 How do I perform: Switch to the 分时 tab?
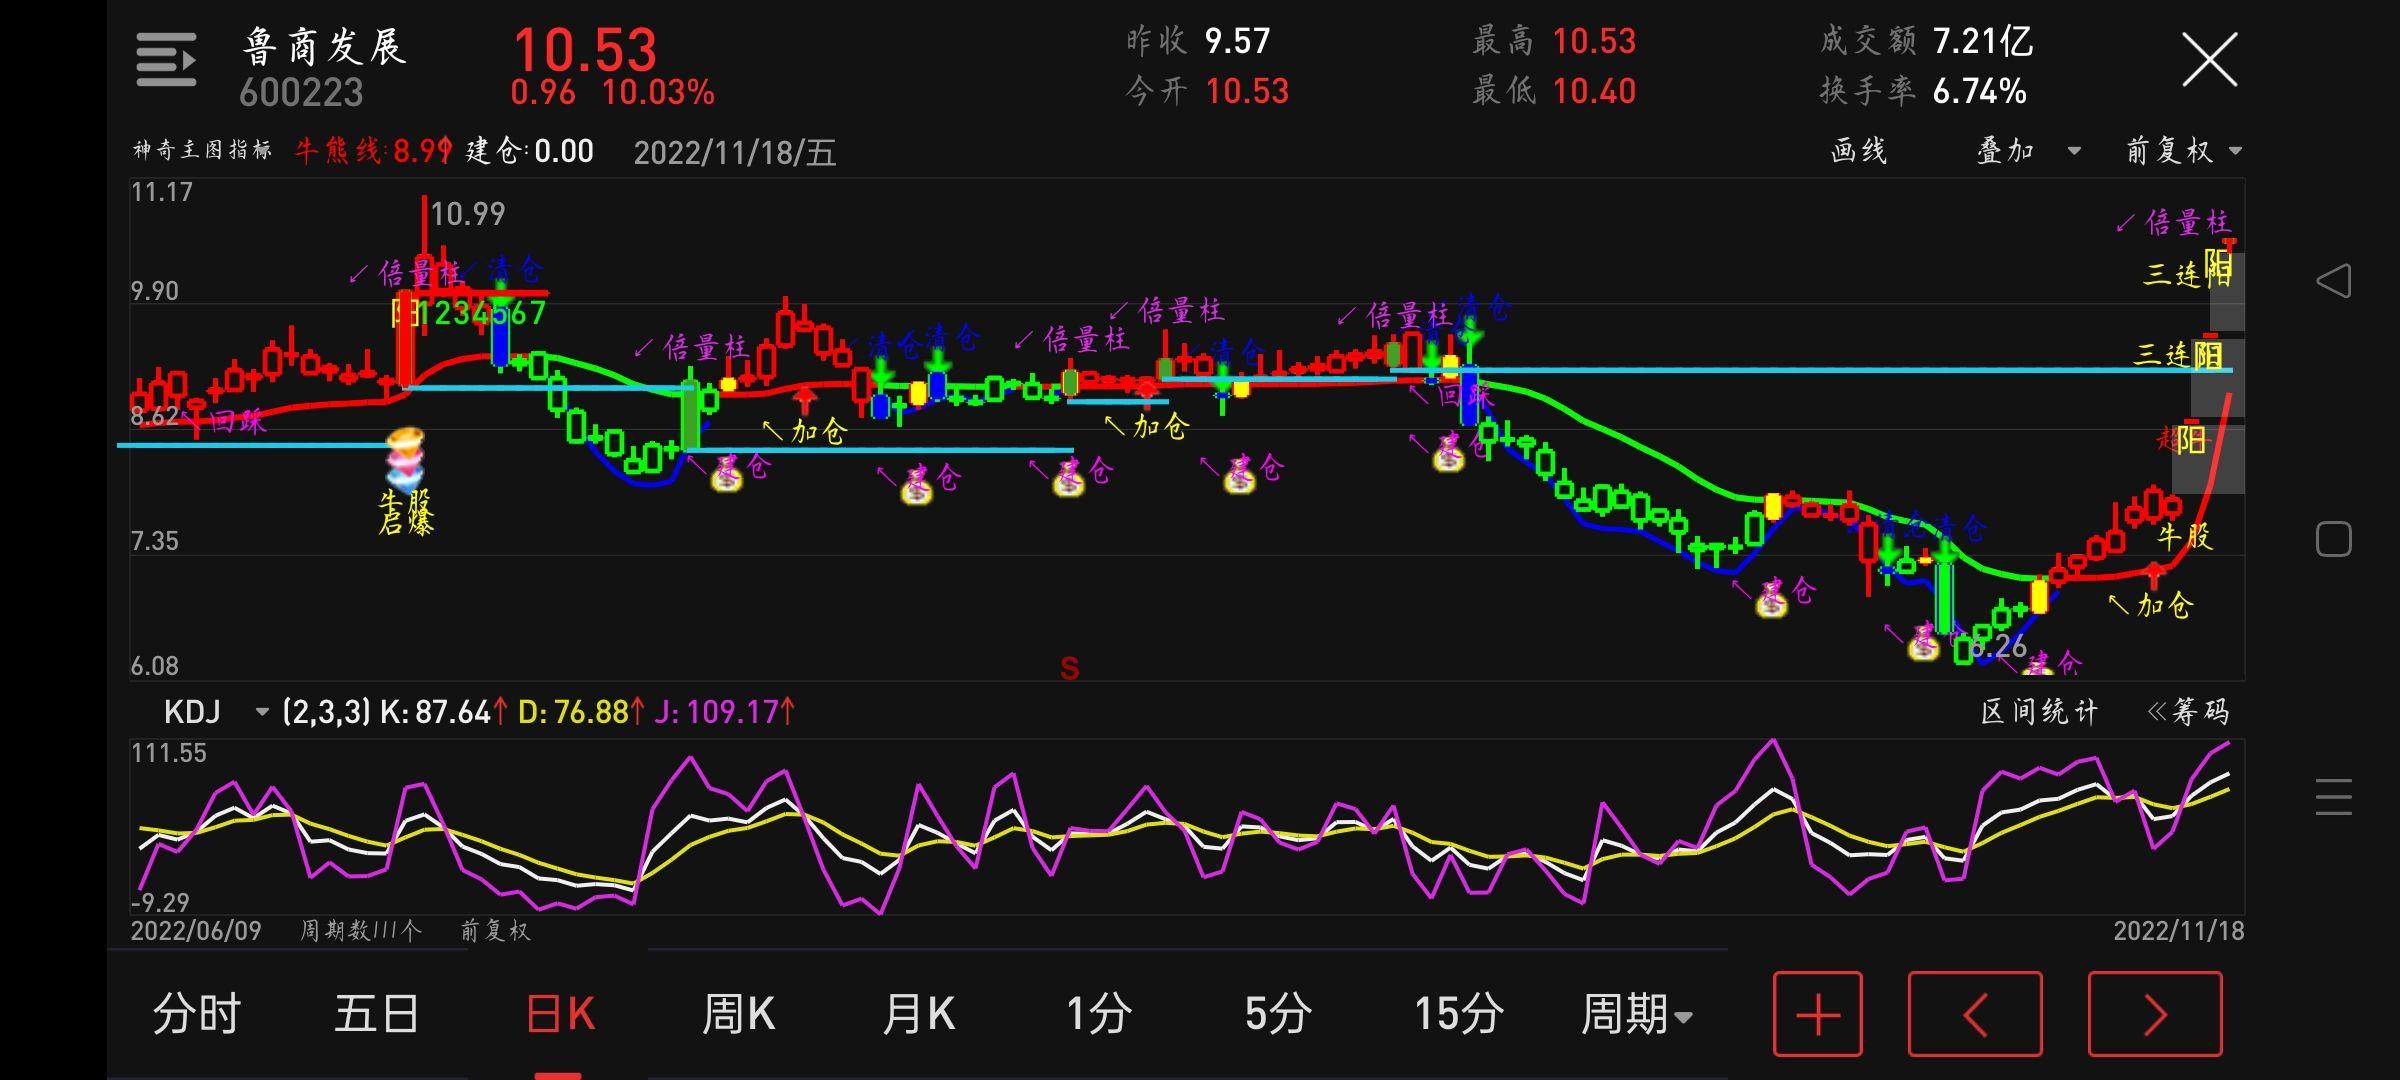point(196,1014)
